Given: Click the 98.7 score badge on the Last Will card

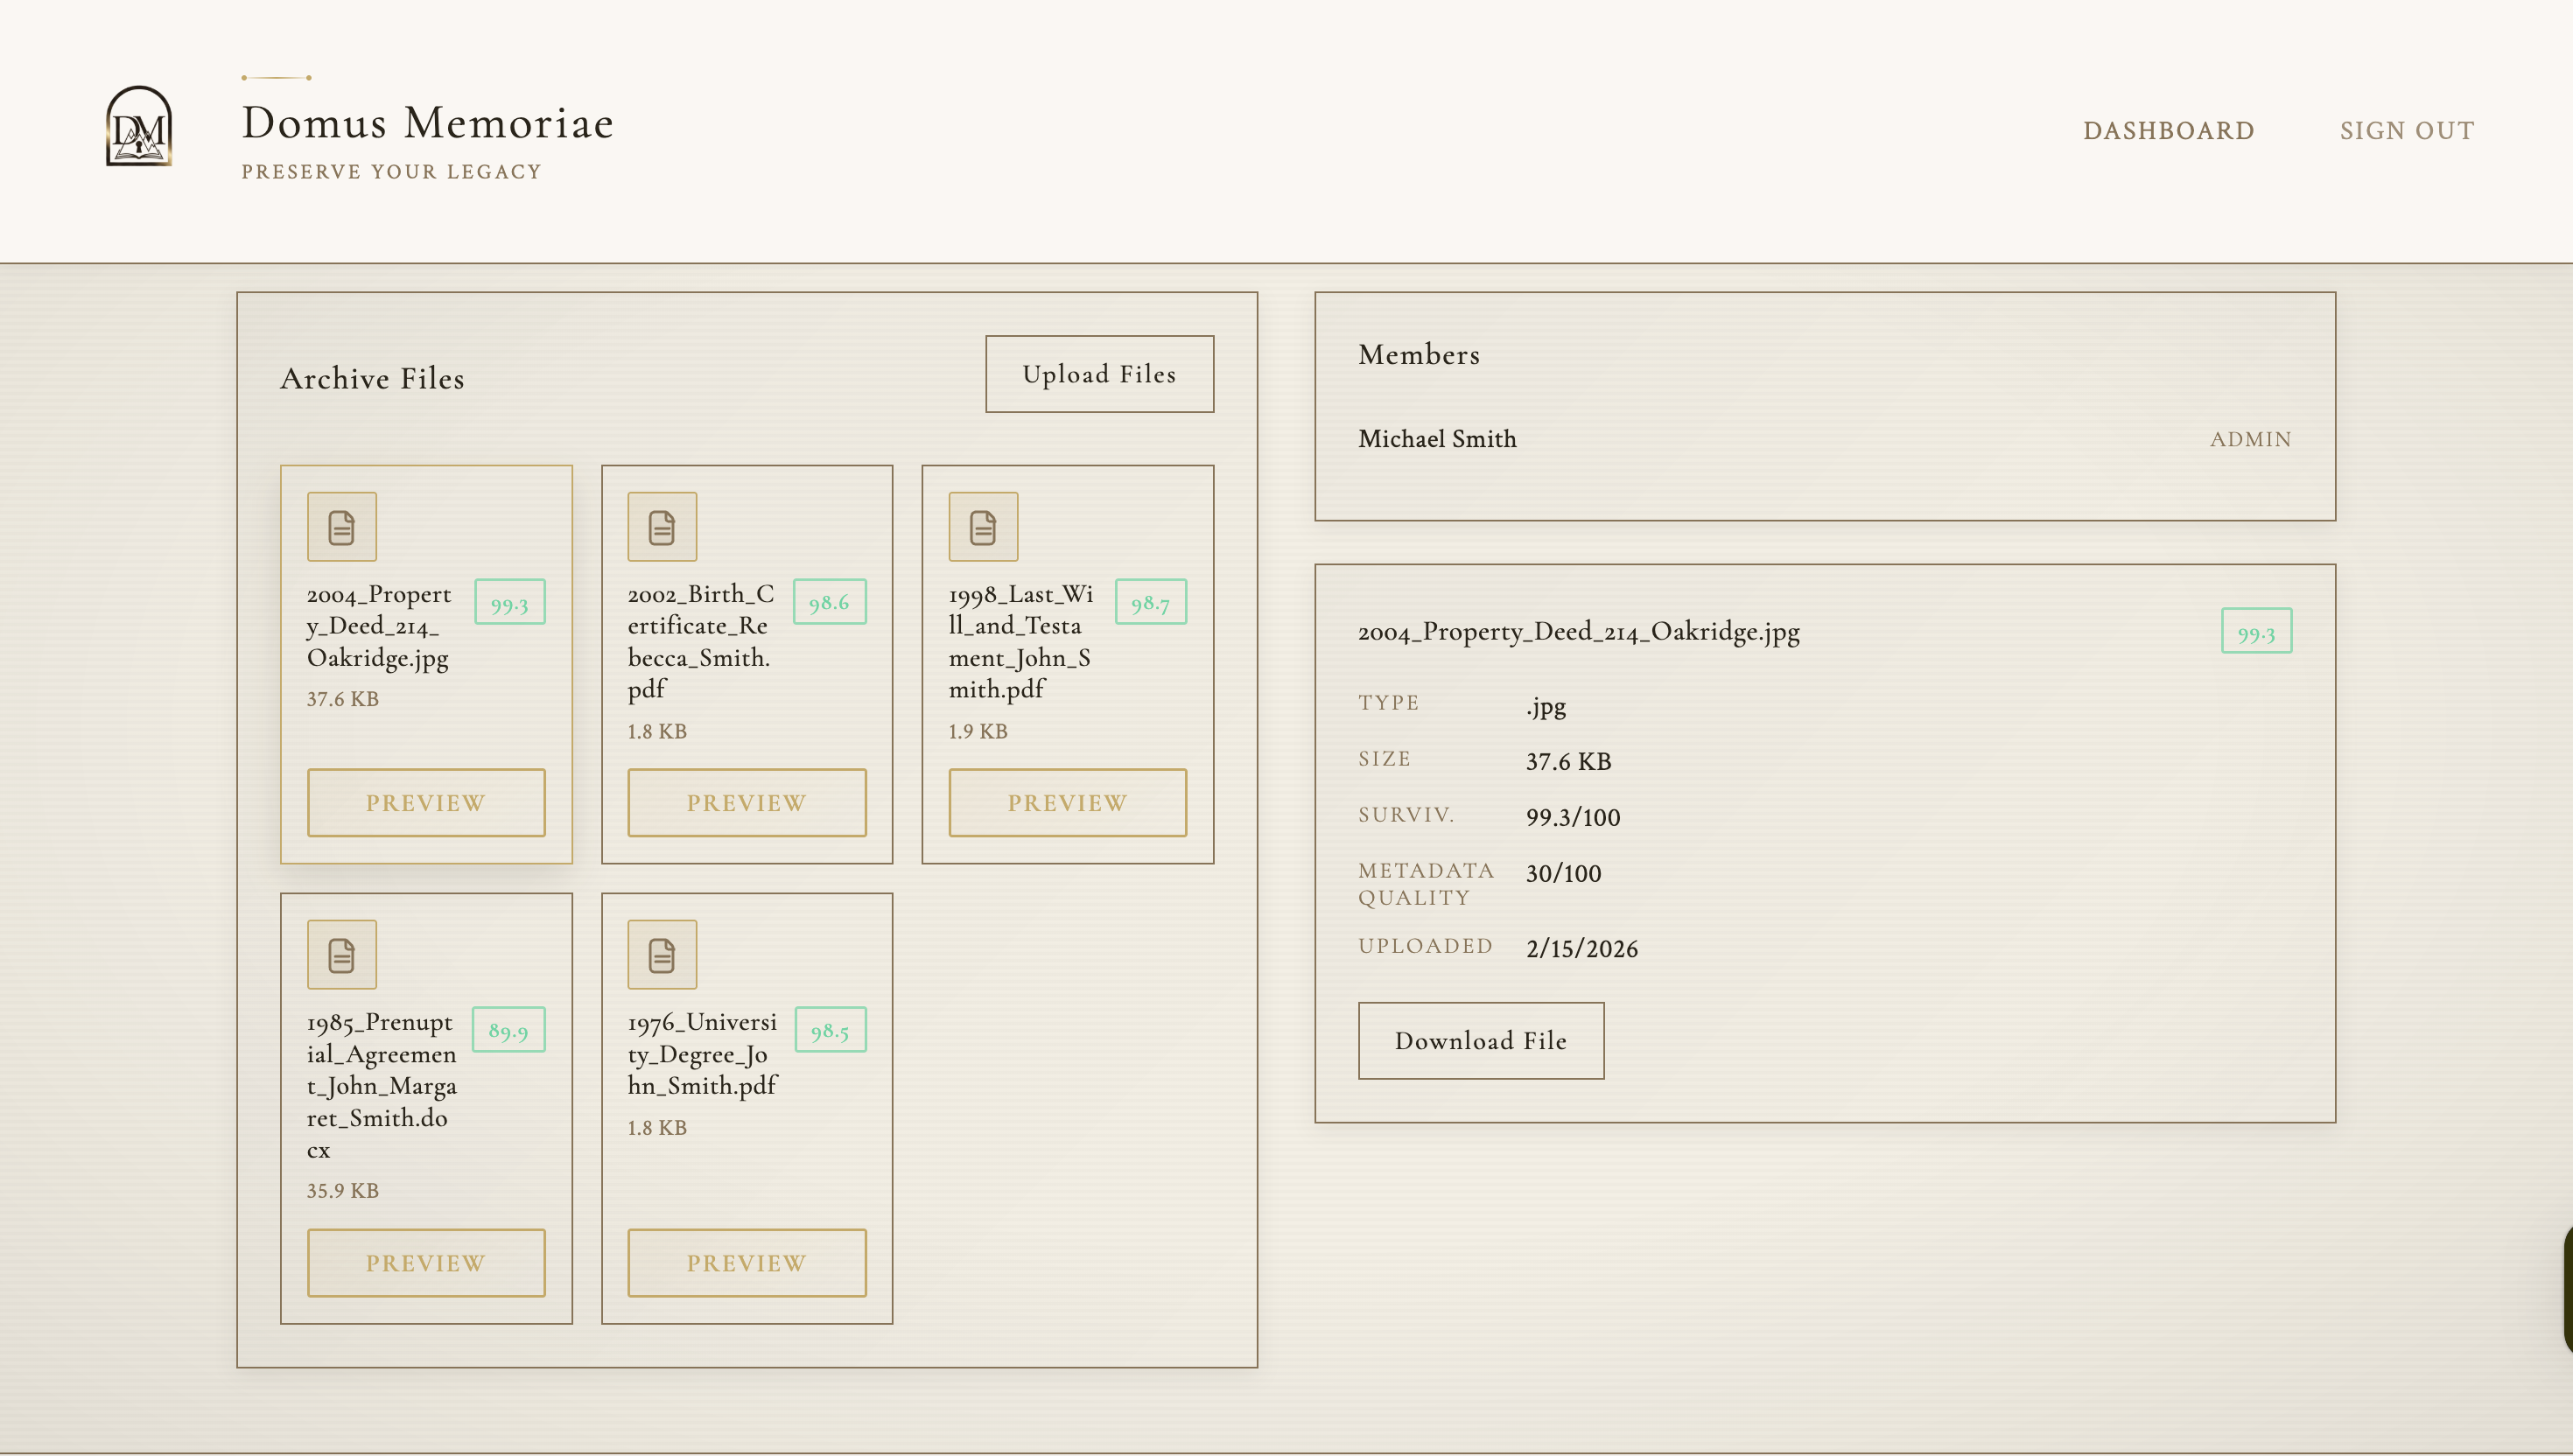Looking at the screenshot, I should [x=1150, y=602].
